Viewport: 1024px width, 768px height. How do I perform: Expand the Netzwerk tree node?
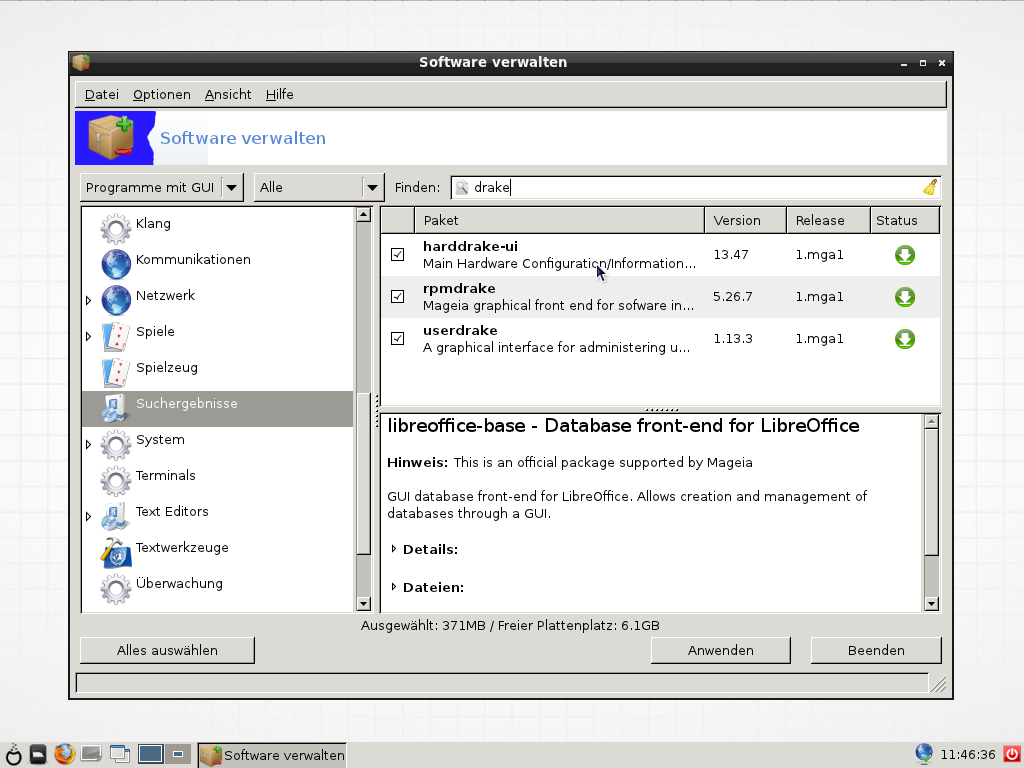pos(89,300)
